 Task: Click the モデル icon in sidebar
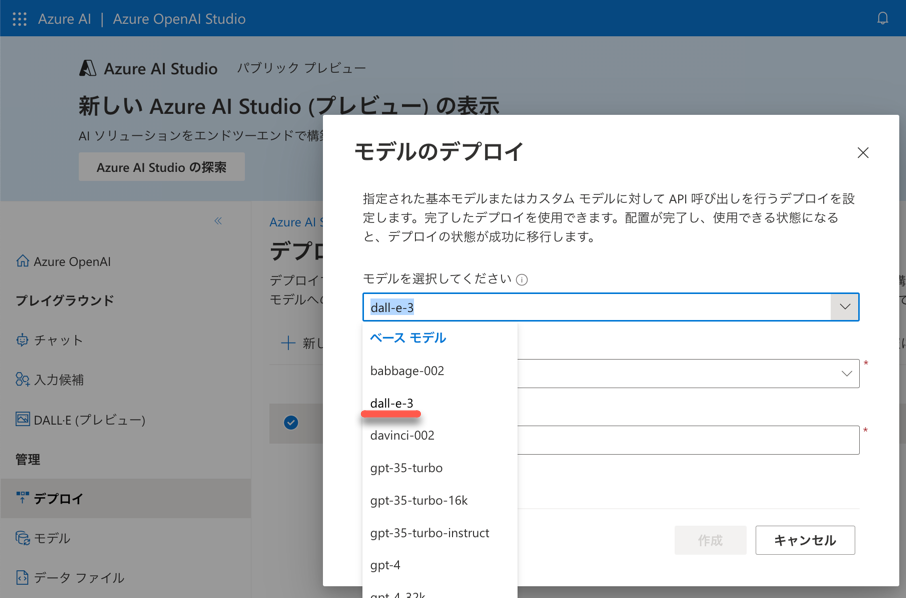(23, 538)
